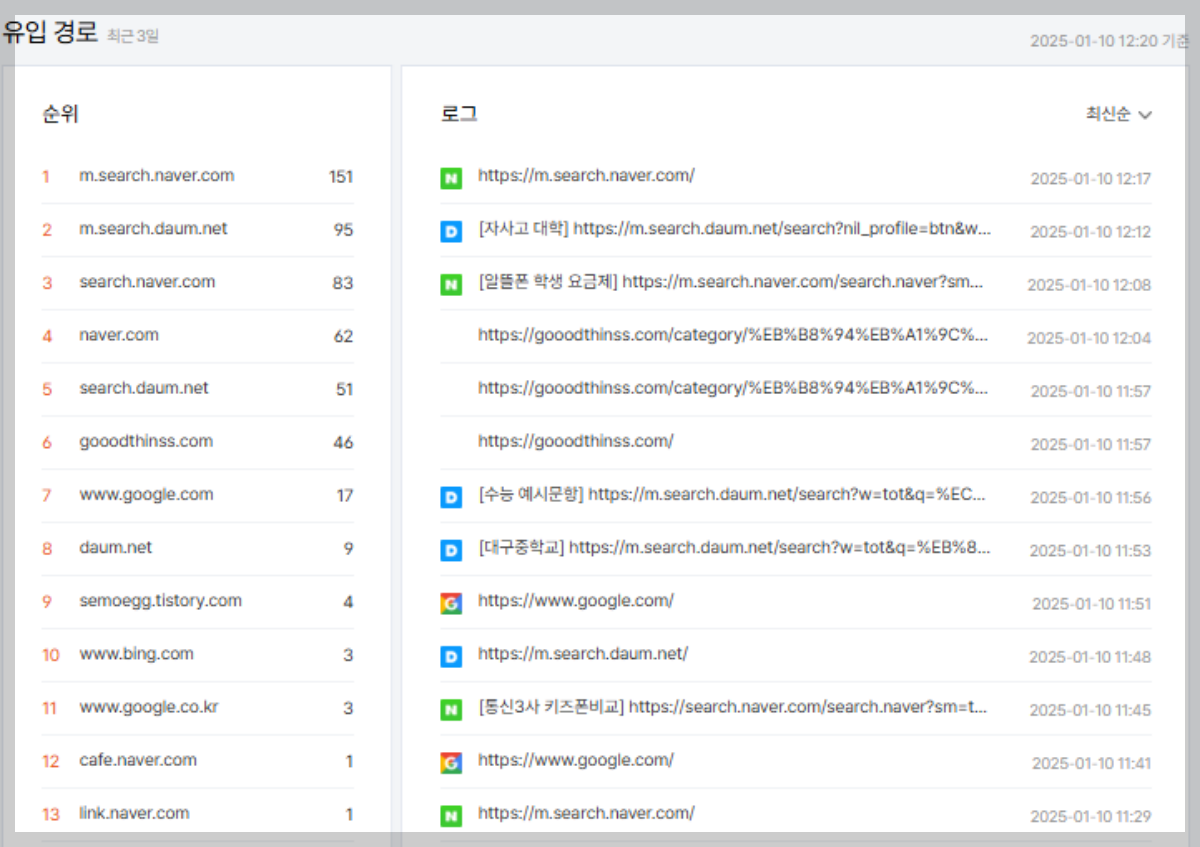The image size is (1200, 847).
Task: Select rank 8 daum.net row
Action: pos(198,547)
